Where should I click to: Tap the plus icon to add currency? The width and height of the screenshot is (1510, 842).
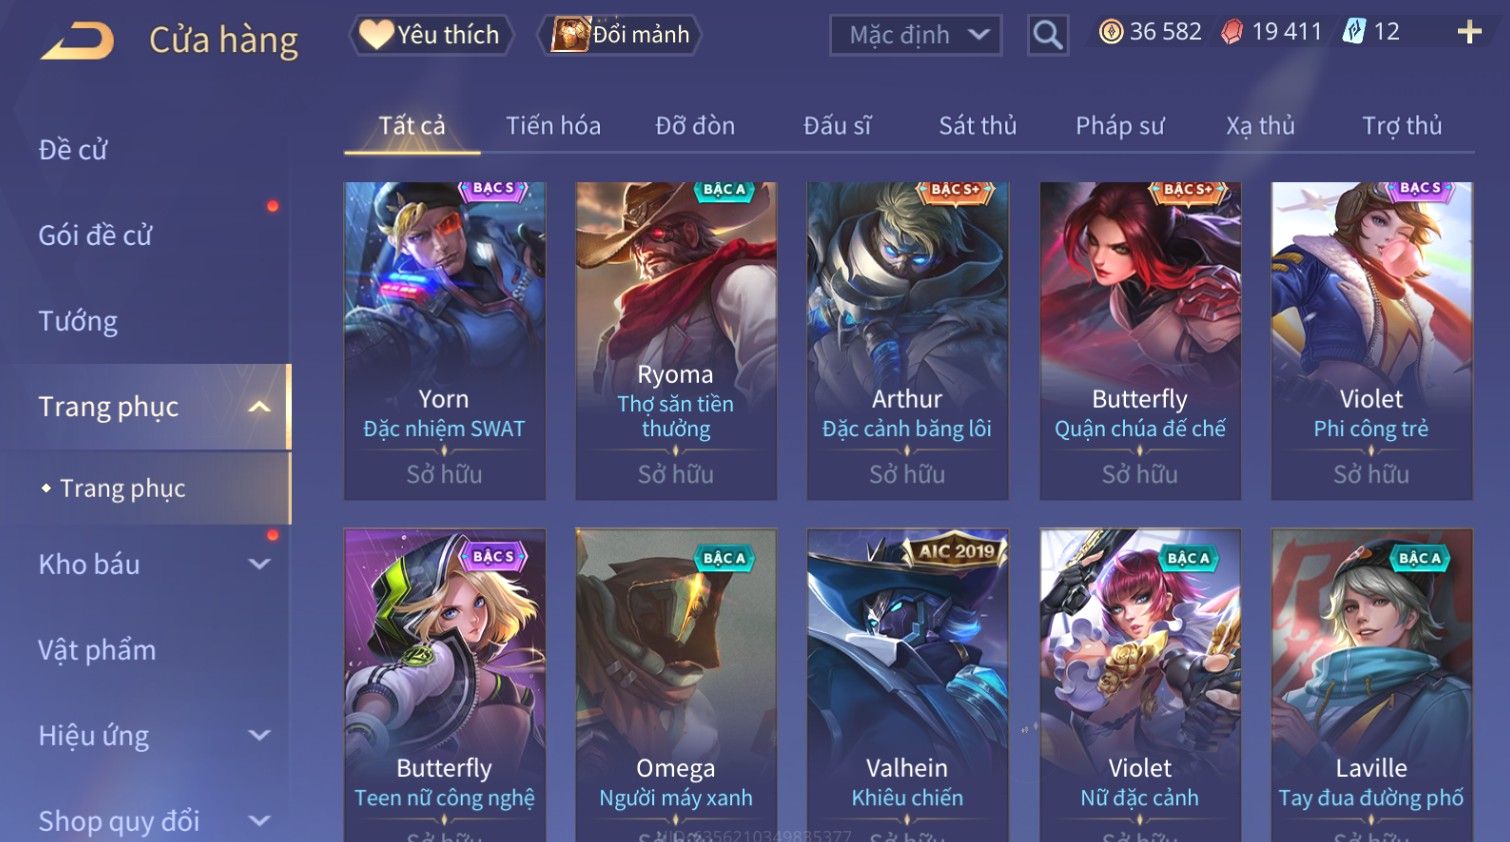click(x=1469, y=33)
